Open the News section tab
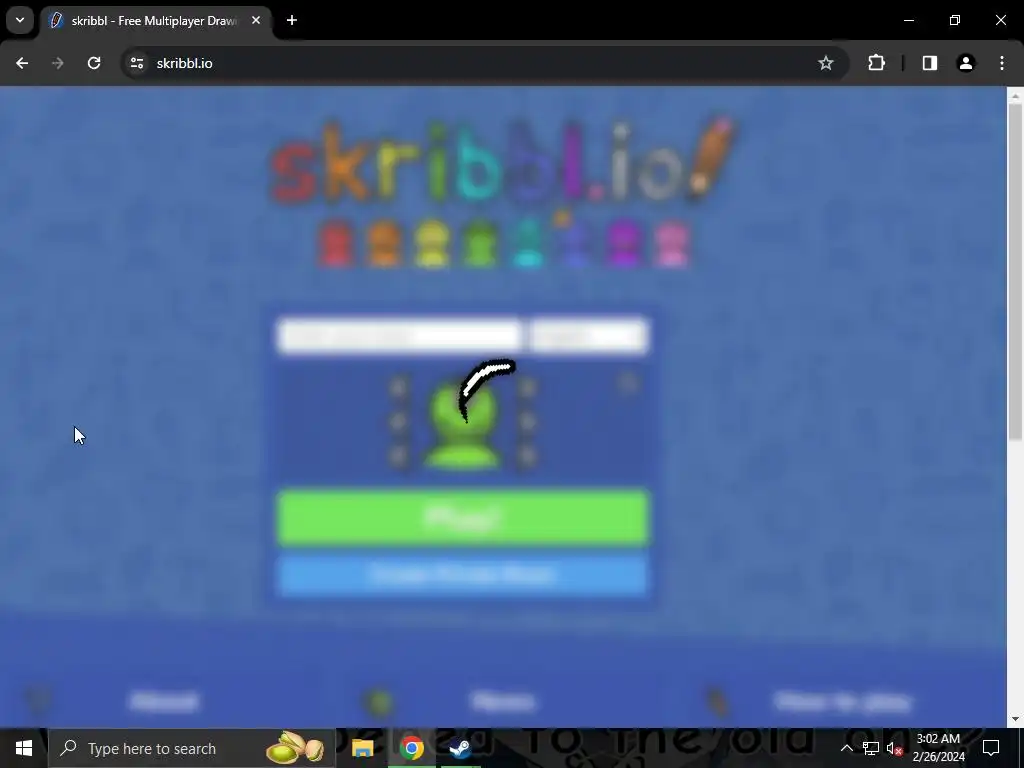This screenshot has width=1024, height=768. pos(503,702)
